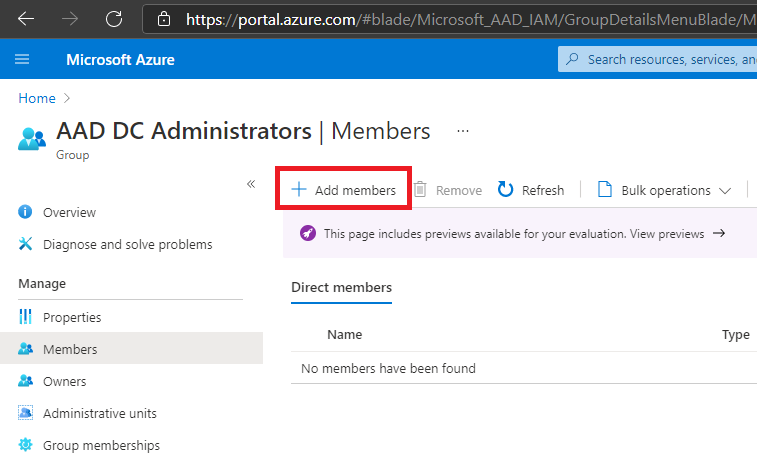Click the breadcrumb chevron after Home

tap(67, 98)
